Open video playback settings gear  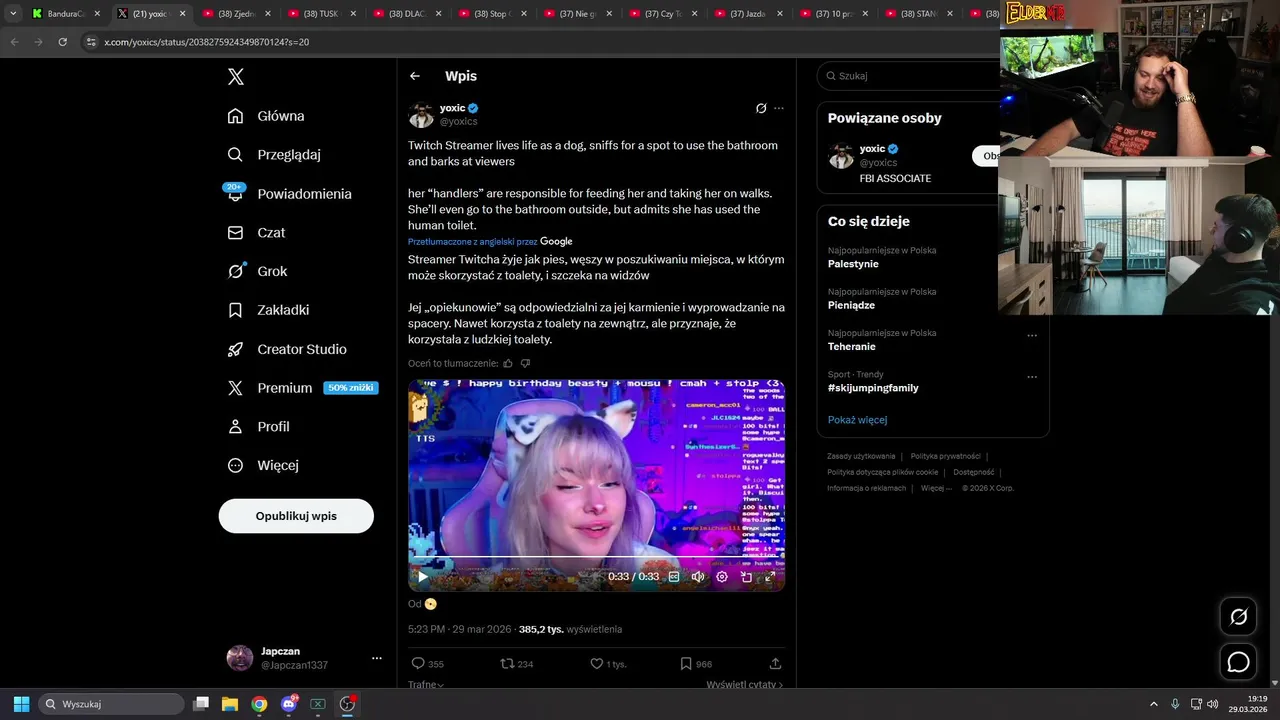click(722, 577)
